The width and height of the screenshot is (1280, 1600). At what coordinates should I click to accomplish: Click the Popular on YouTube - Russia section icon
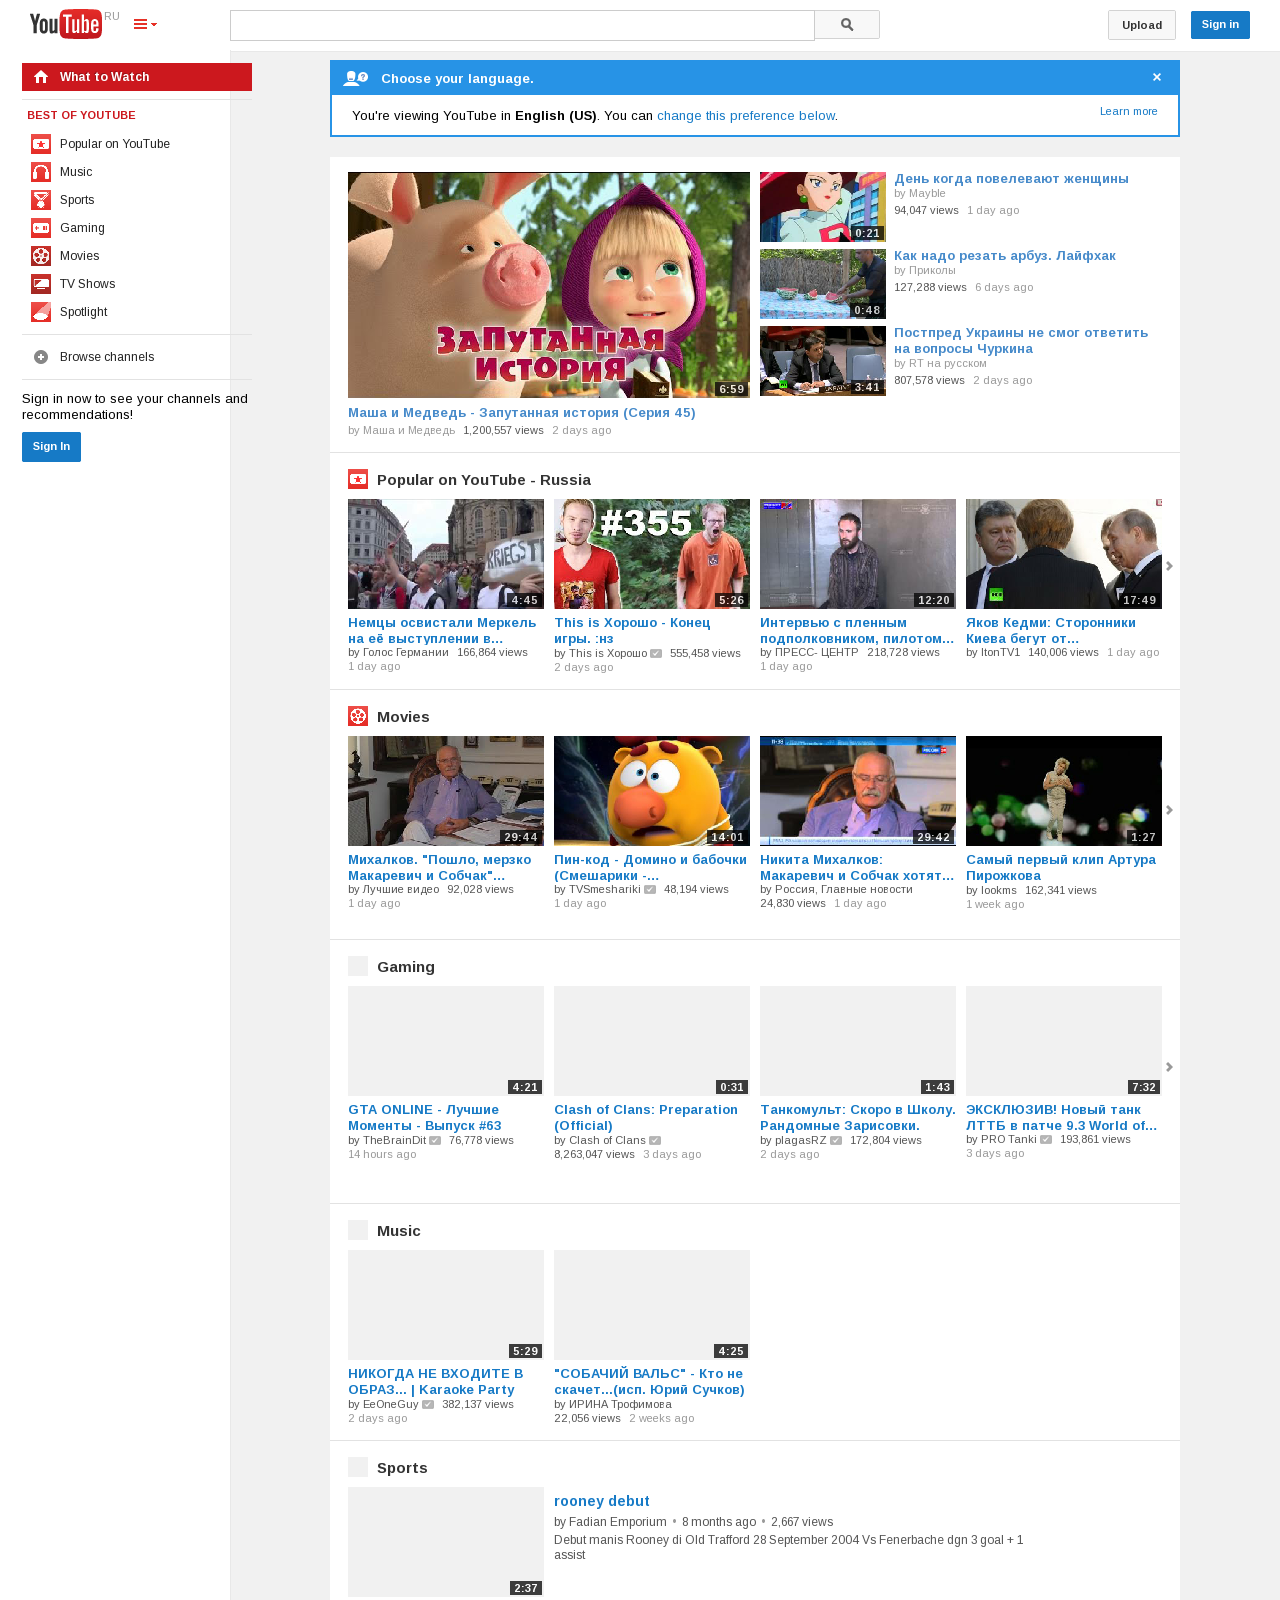[x=358, y=479]
